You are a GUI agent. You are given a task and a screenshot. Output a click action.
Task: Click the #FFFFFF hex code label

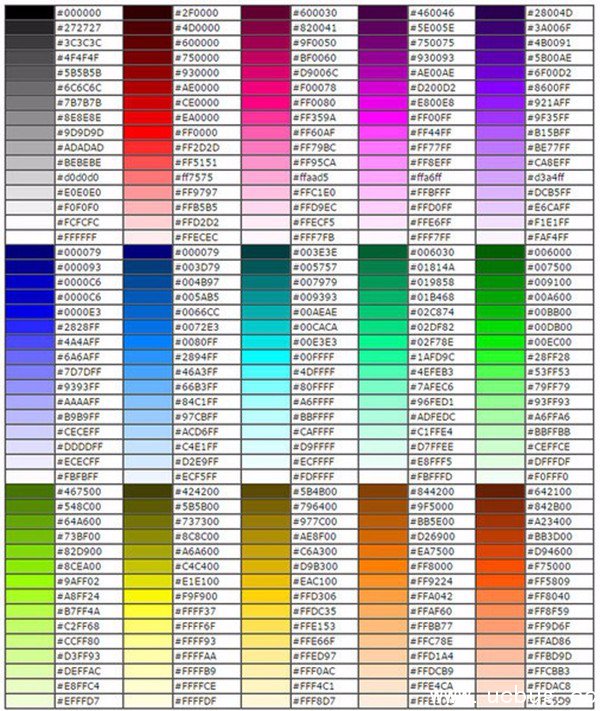point(80,237)
